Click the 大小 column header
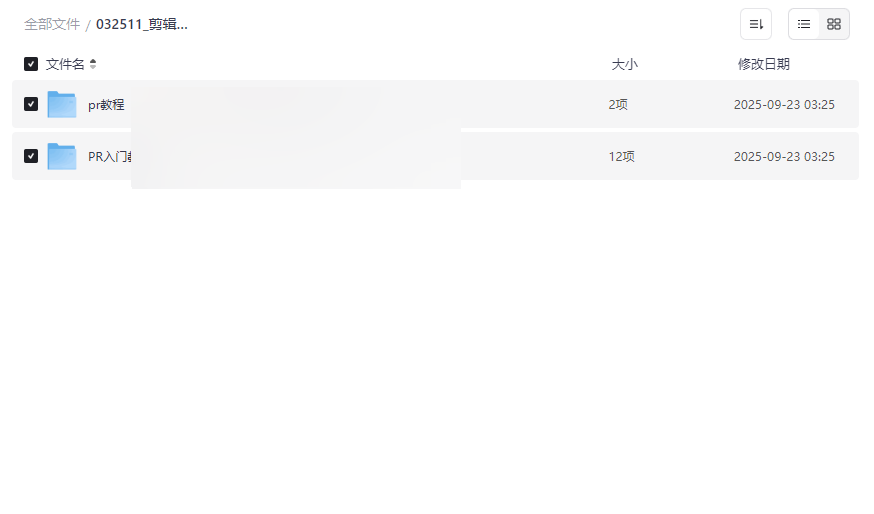Image resolution: width=874 pixels, height=514 pixels. pyautogui.click(x=625, y=64)
